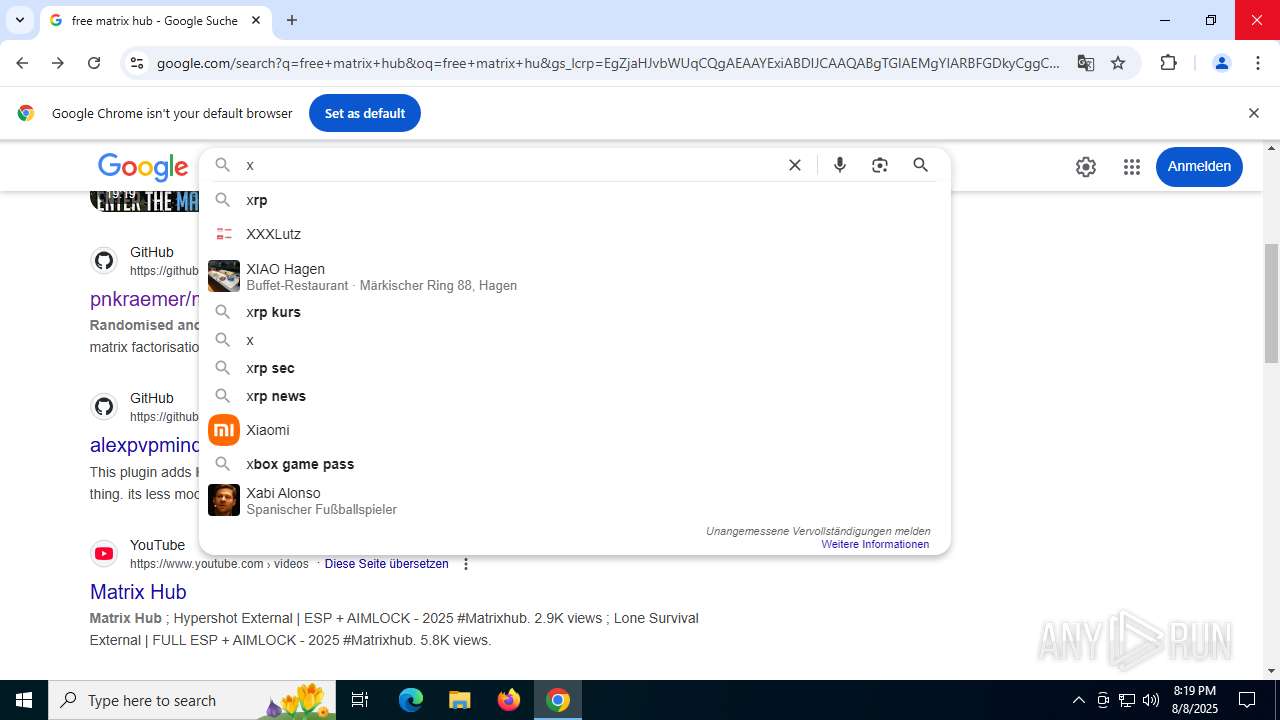
Task: Open 'Matrix Hub' YouTube result
Action: point(138,591)
